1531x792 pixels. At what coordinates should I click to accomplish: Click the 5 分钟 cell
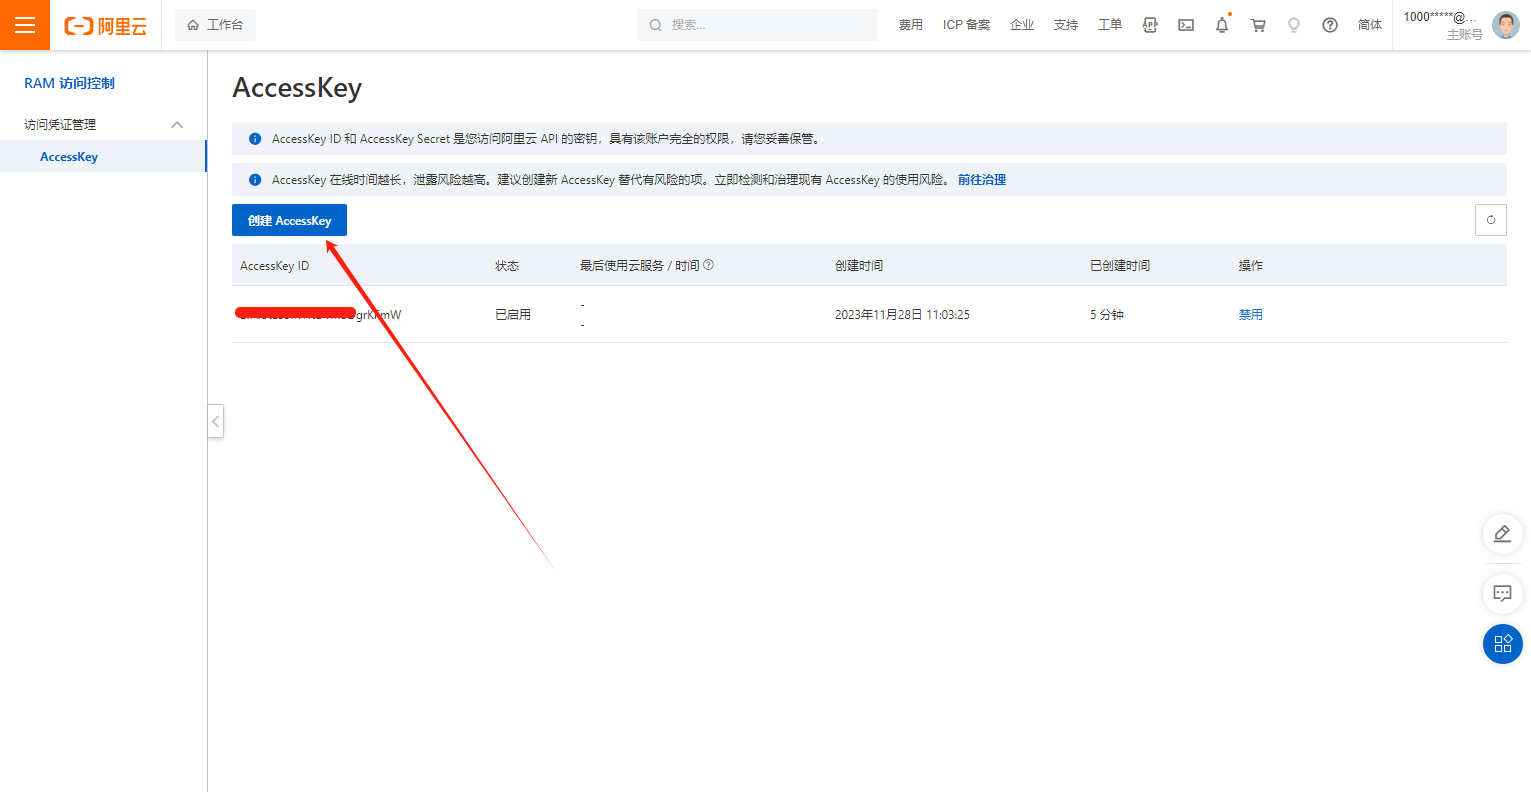(x=1107, y=314)
